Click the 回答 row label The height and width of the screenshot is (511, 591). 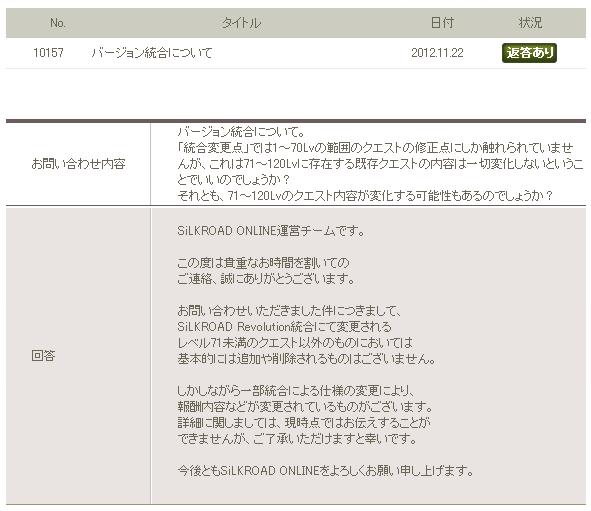43,355
